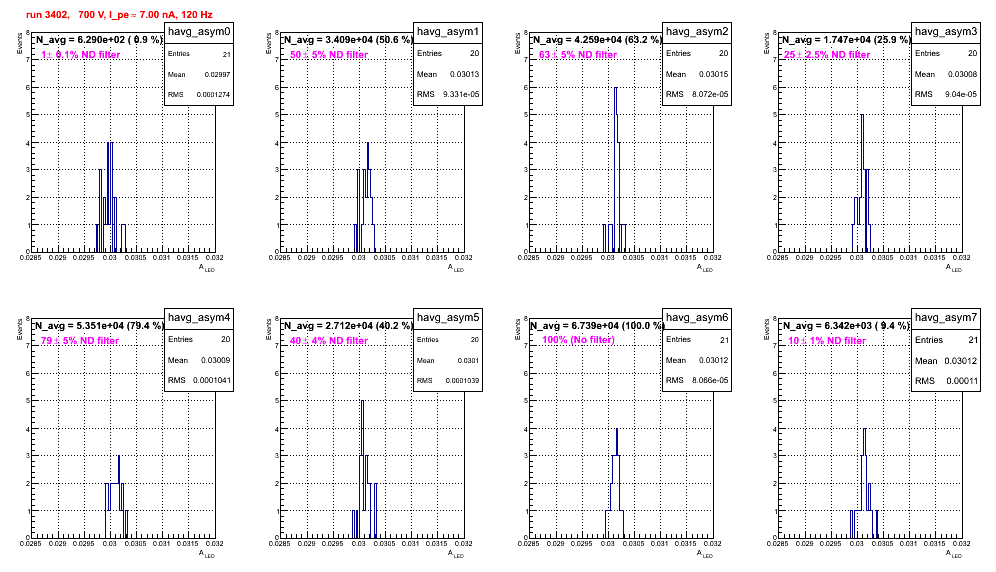Click Entries 21 in havg_asym0 stats

coord(199,54)
